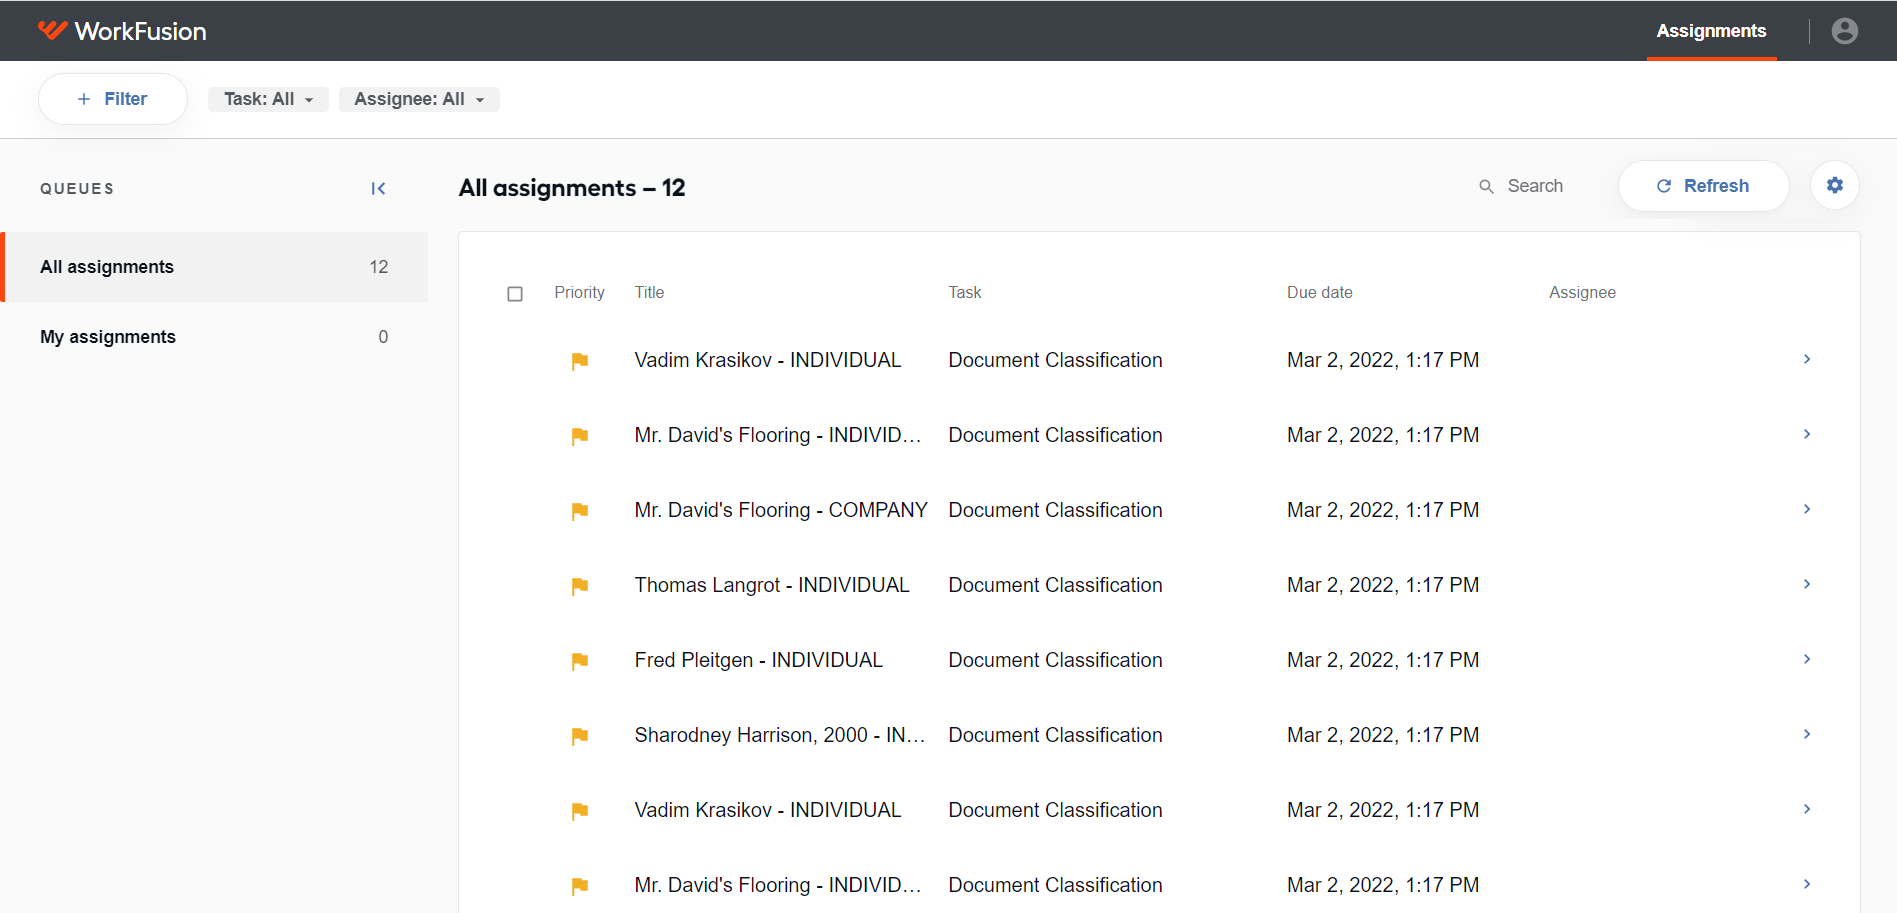Click the Filter button
Viewport: 1897px width, 913px height.
(x=113, y=99)
